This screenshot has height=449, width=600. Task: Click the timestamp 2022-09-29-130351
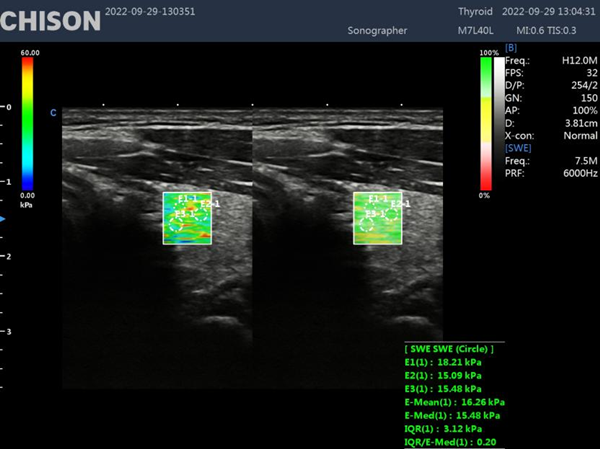[x=150, y=11]
